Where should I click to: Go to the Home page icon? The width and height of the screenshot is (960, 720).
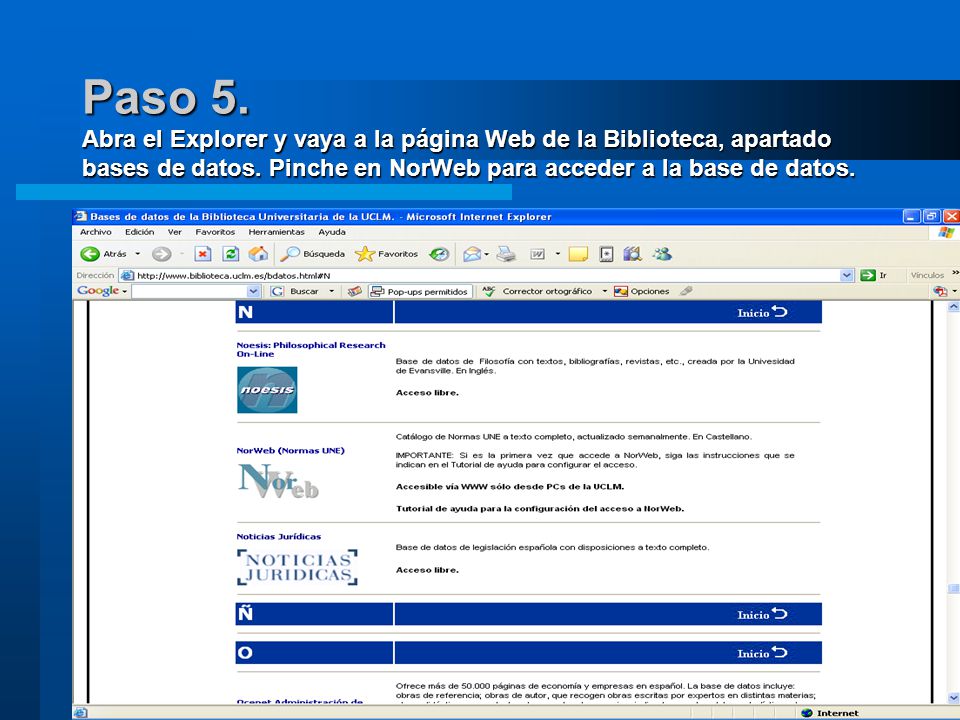(258, 253)
